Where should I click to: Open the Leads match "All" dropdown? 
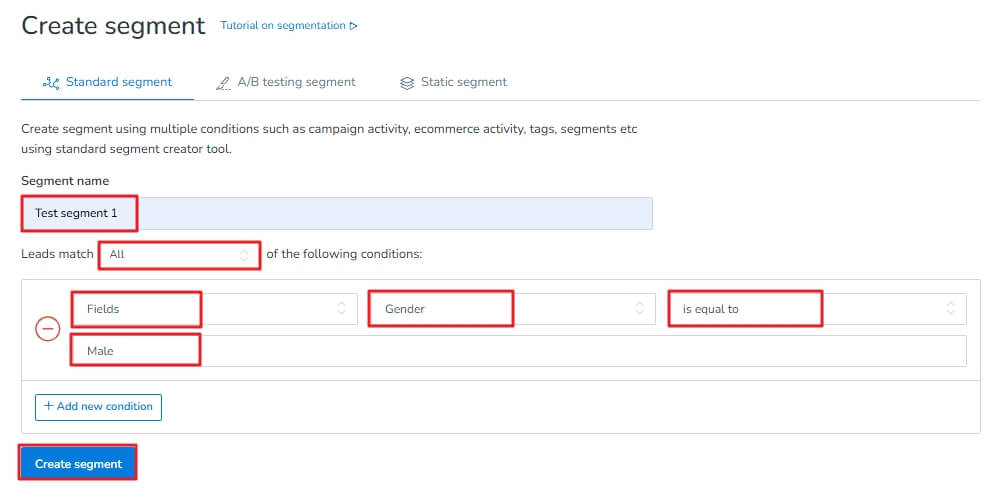point(179,255)
